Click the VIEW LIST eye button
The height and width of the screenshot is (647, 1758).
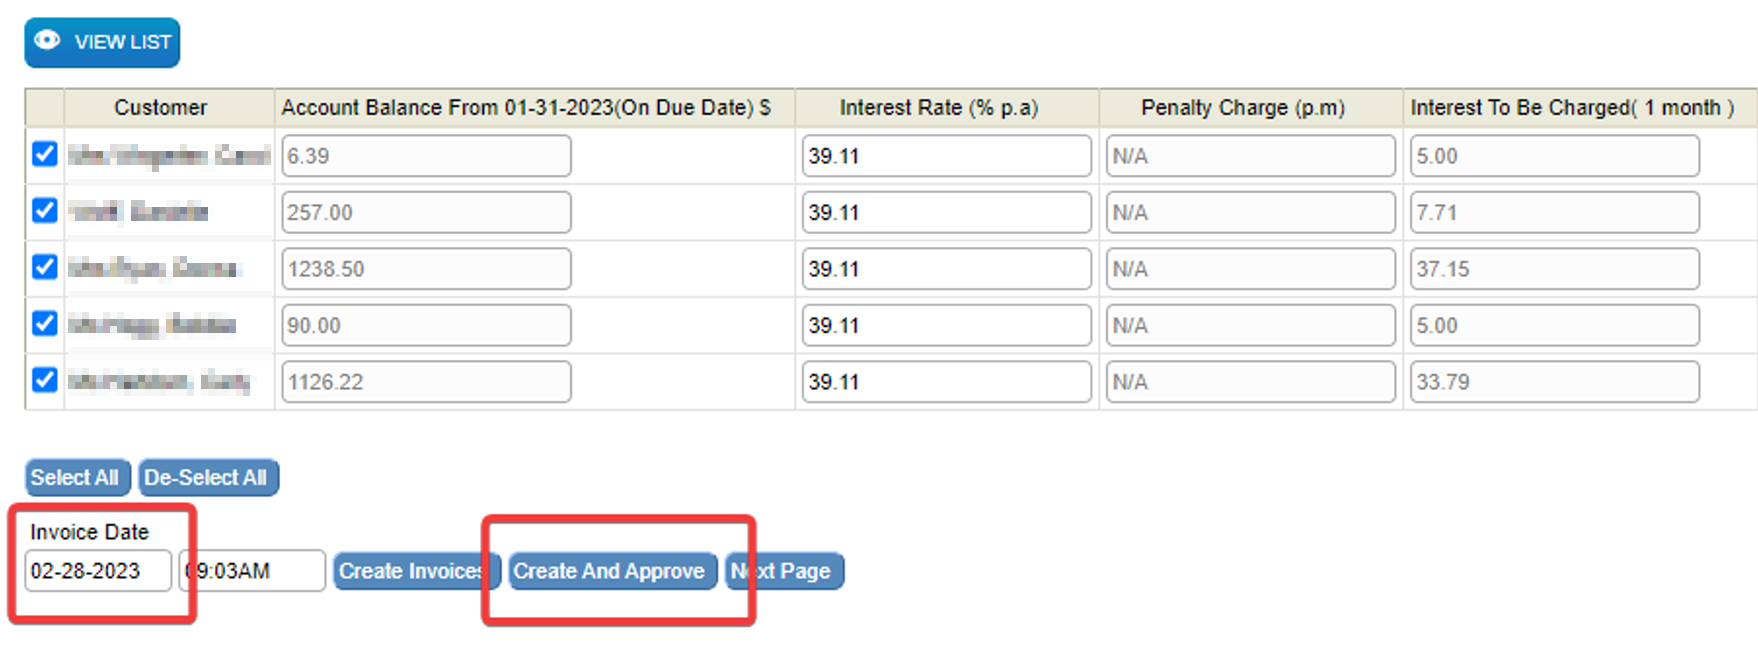point(102,42)
